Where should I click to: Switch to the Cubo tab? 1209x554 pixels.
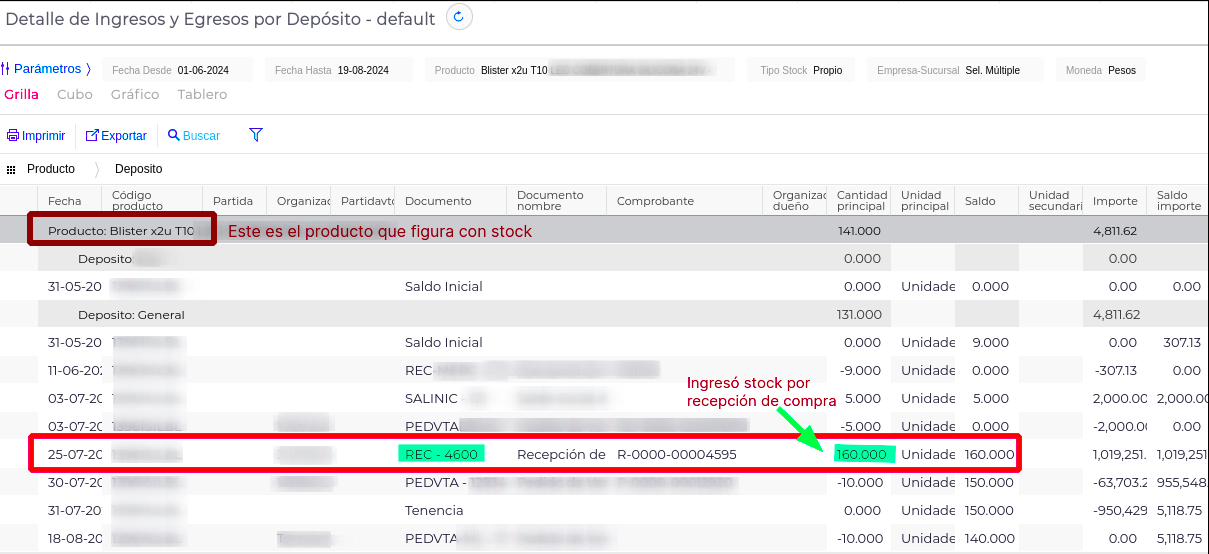(75, 95)
